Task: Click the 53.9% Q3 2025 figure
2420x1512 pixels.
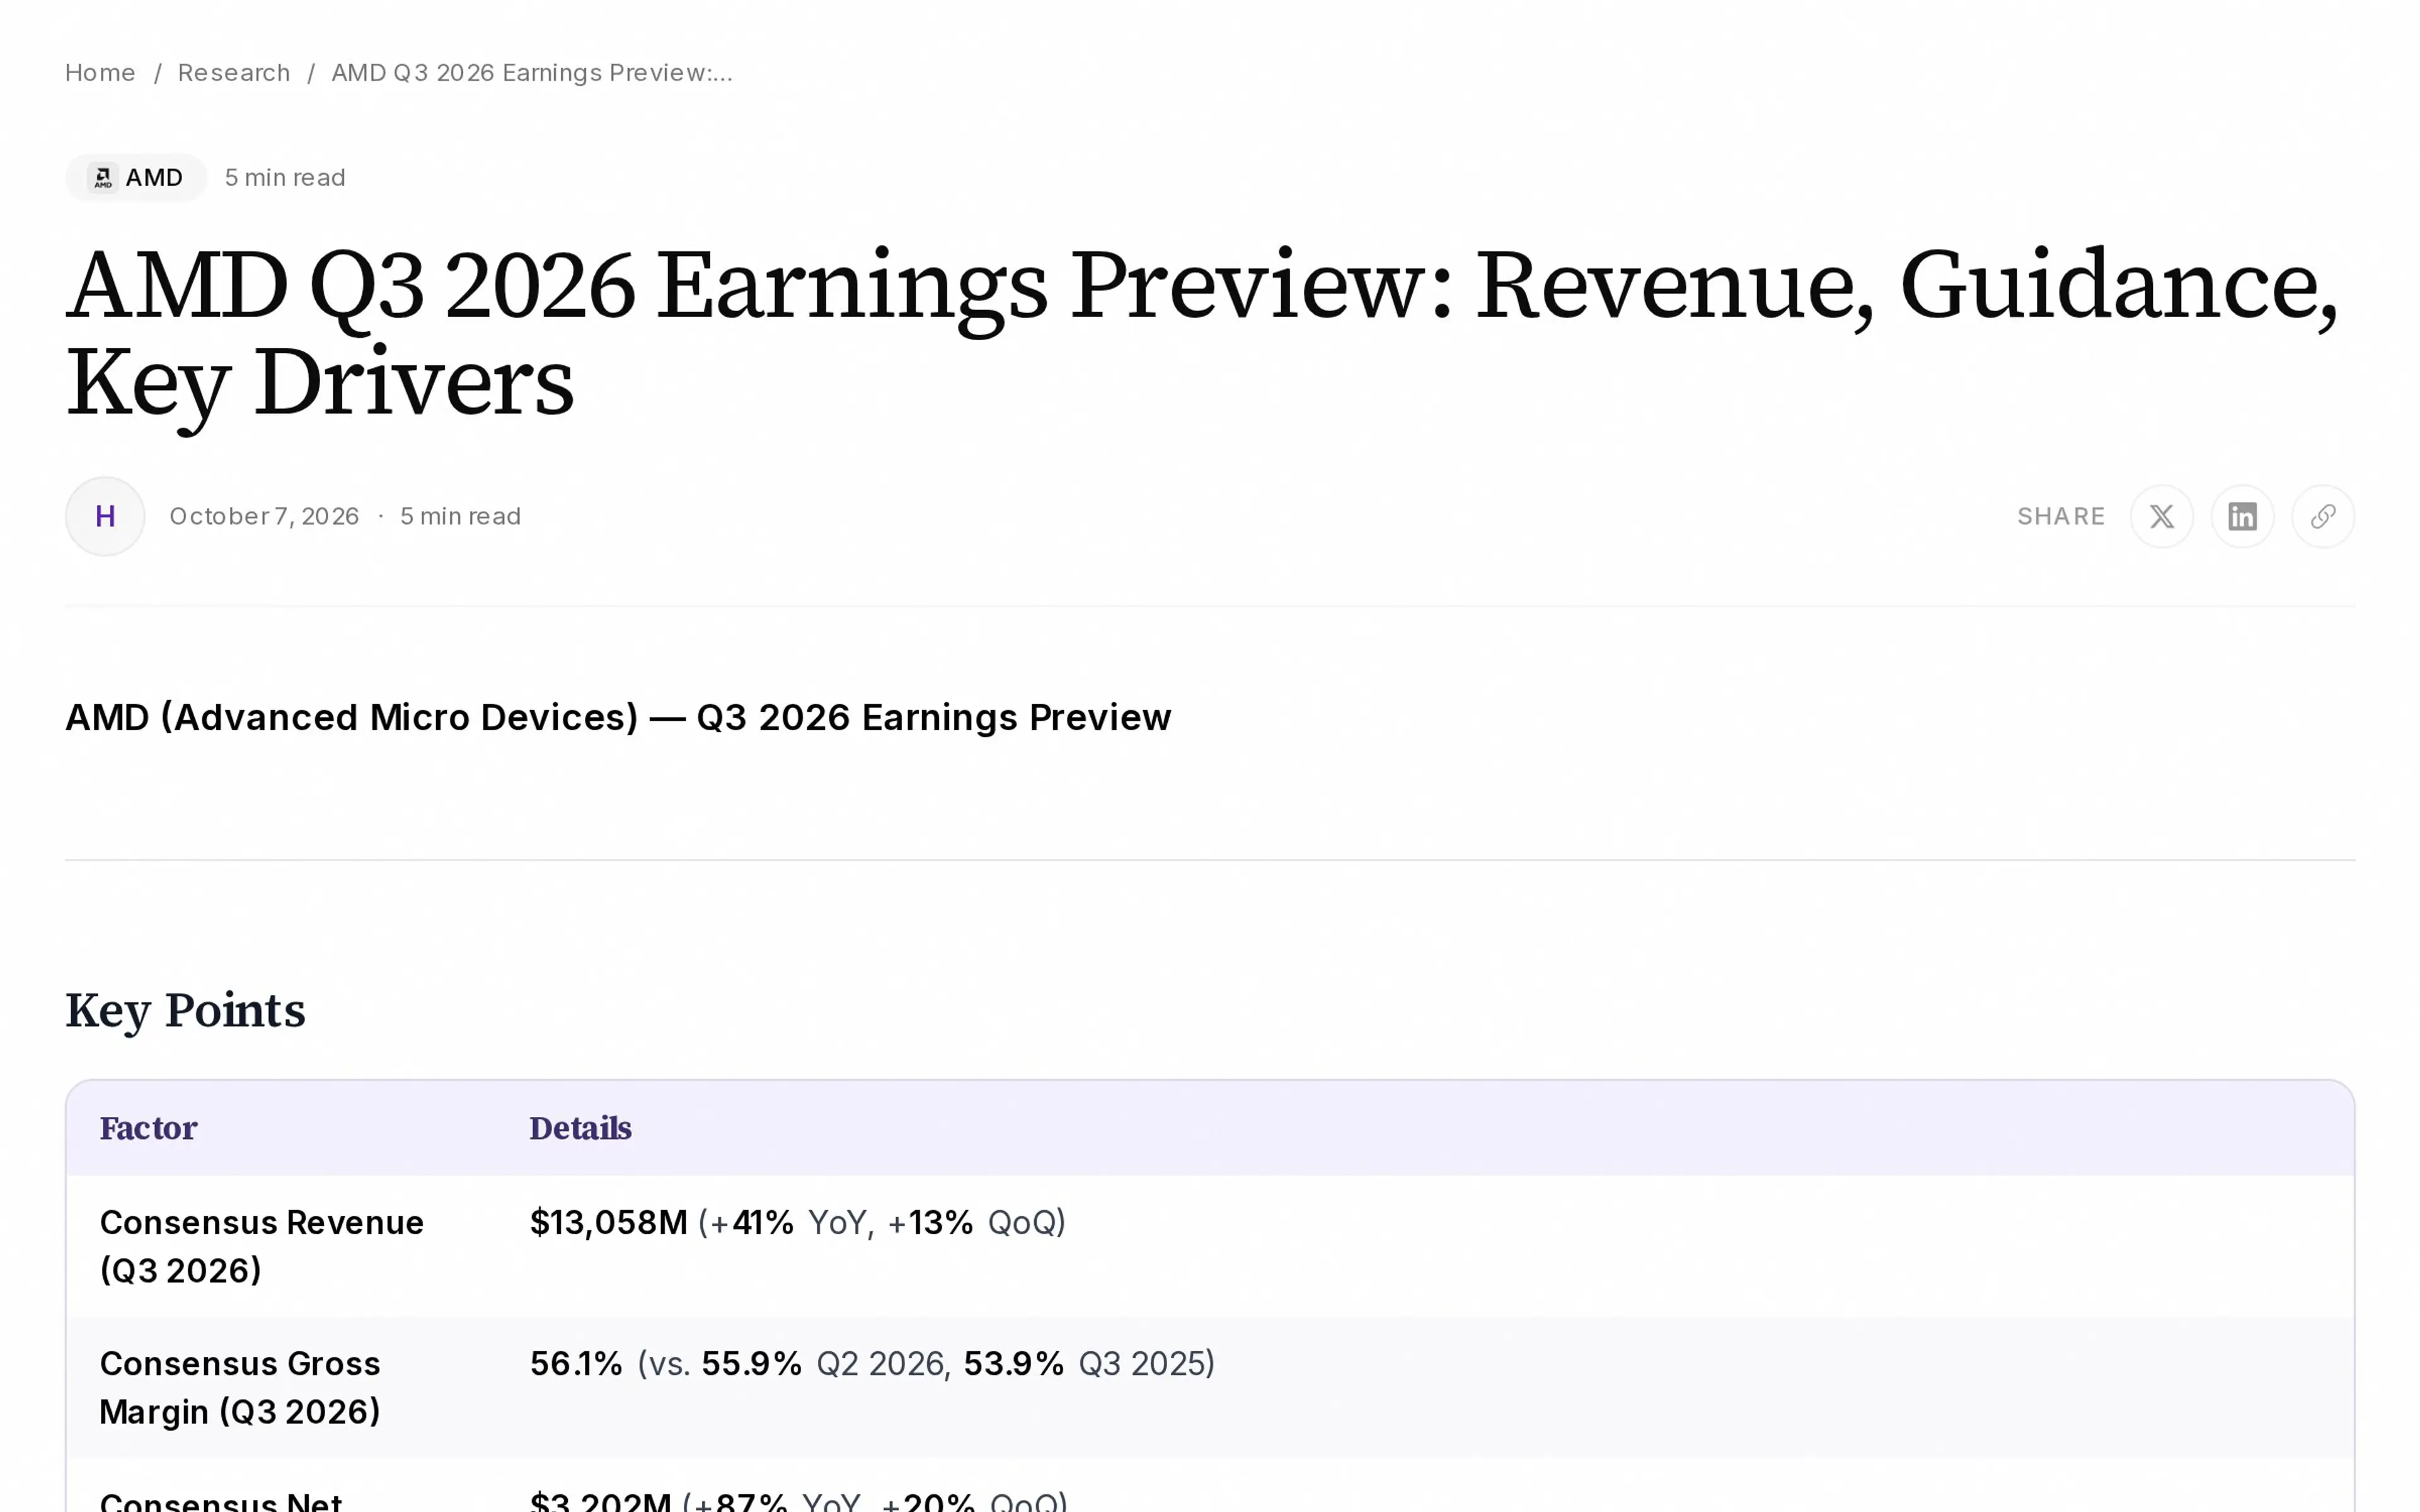Action: click(1013, 1363)
